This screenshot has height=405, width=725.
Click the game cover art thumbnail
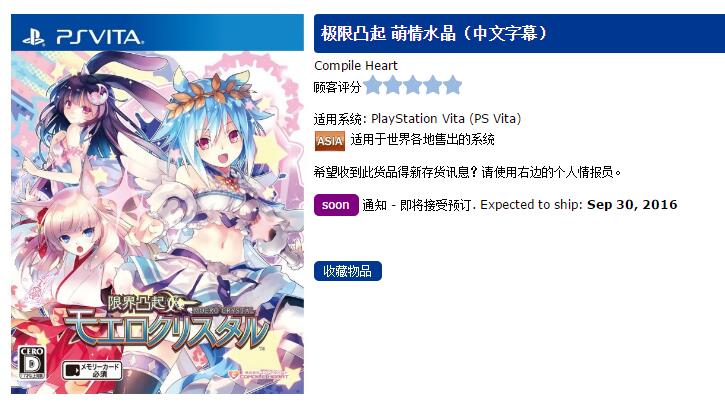pos(157,204)
